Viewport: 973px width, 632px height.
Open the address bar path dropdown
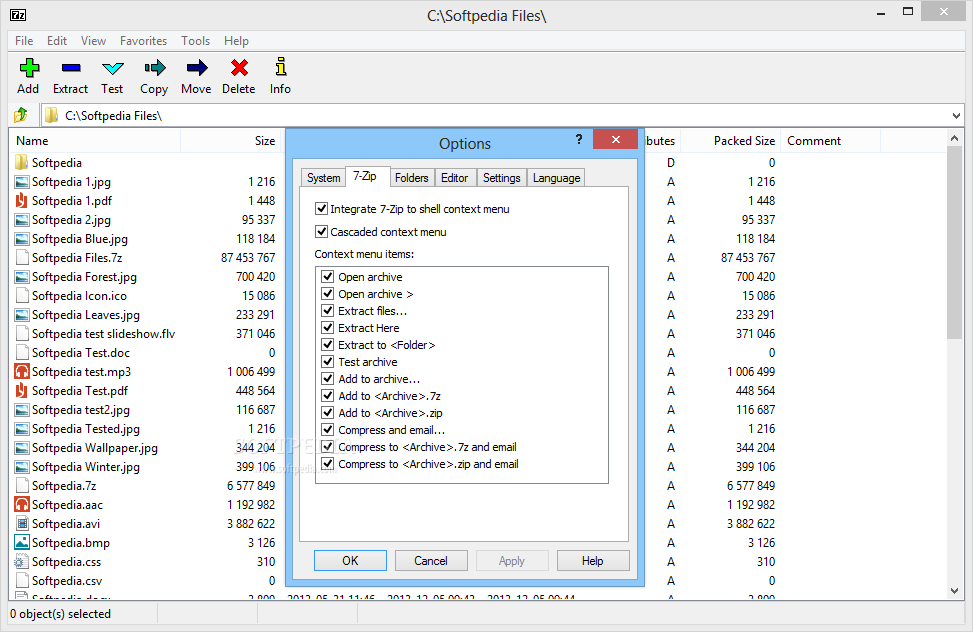point(956,115)
